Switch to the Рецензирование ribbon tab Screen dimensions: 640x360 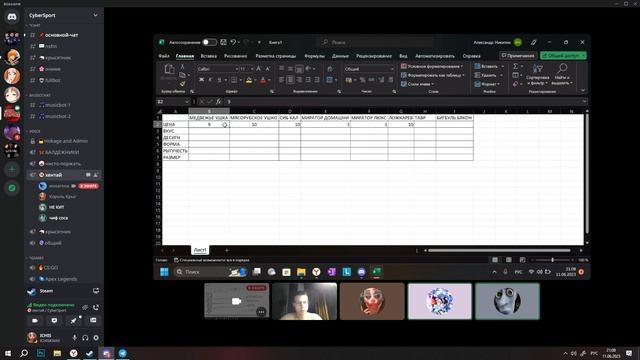coord(374,56)
